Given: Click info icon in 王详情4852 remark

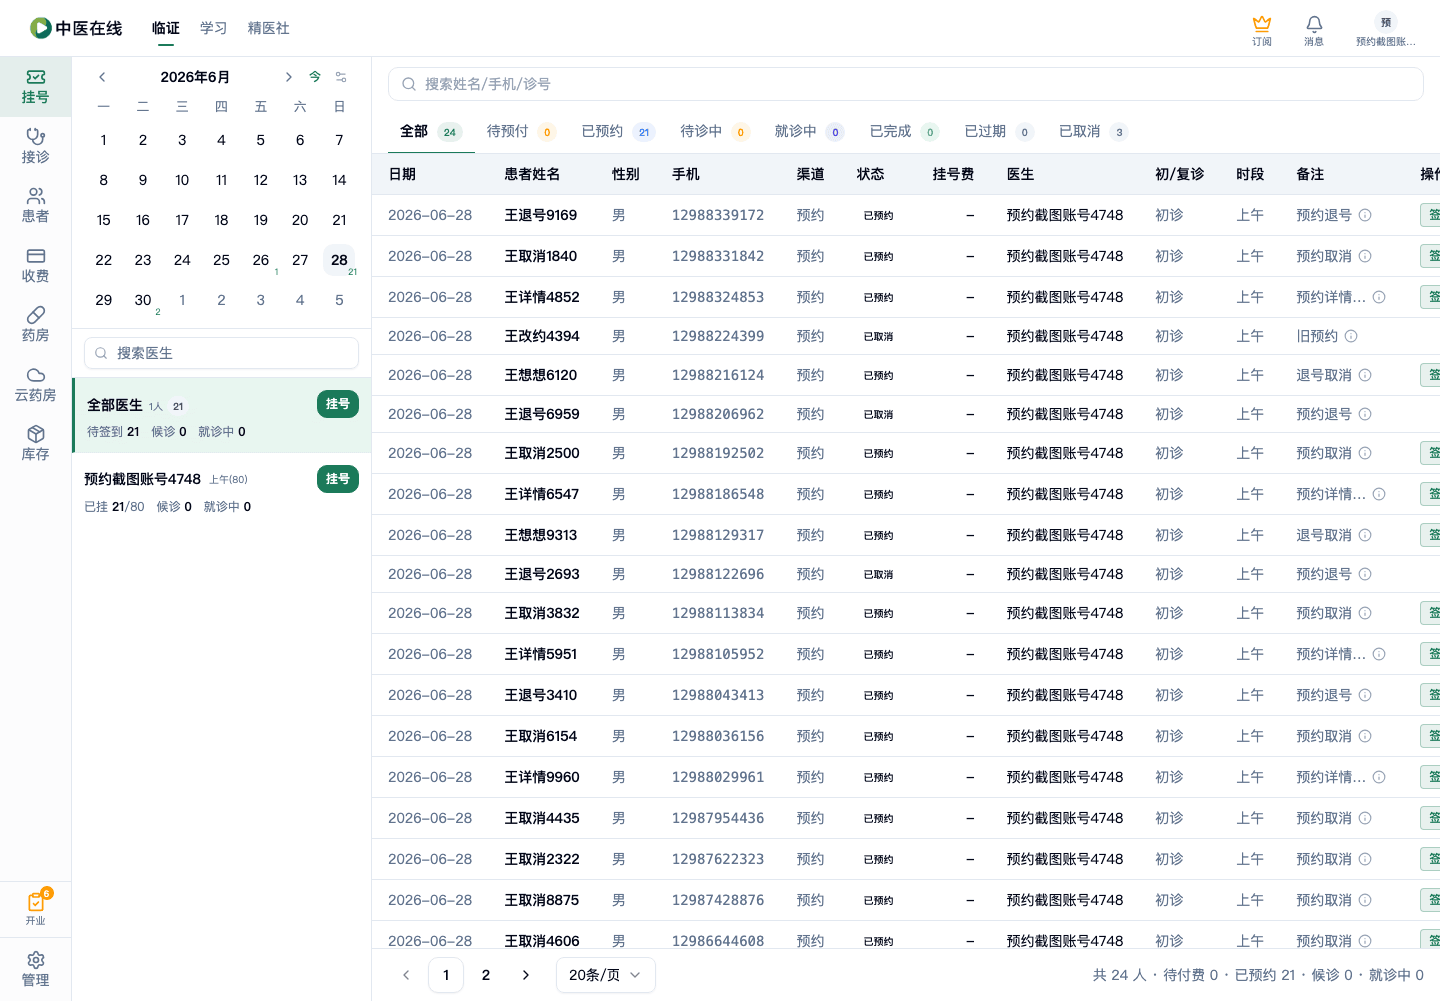Looking at the screenshot, I should tap(1379, 297).
